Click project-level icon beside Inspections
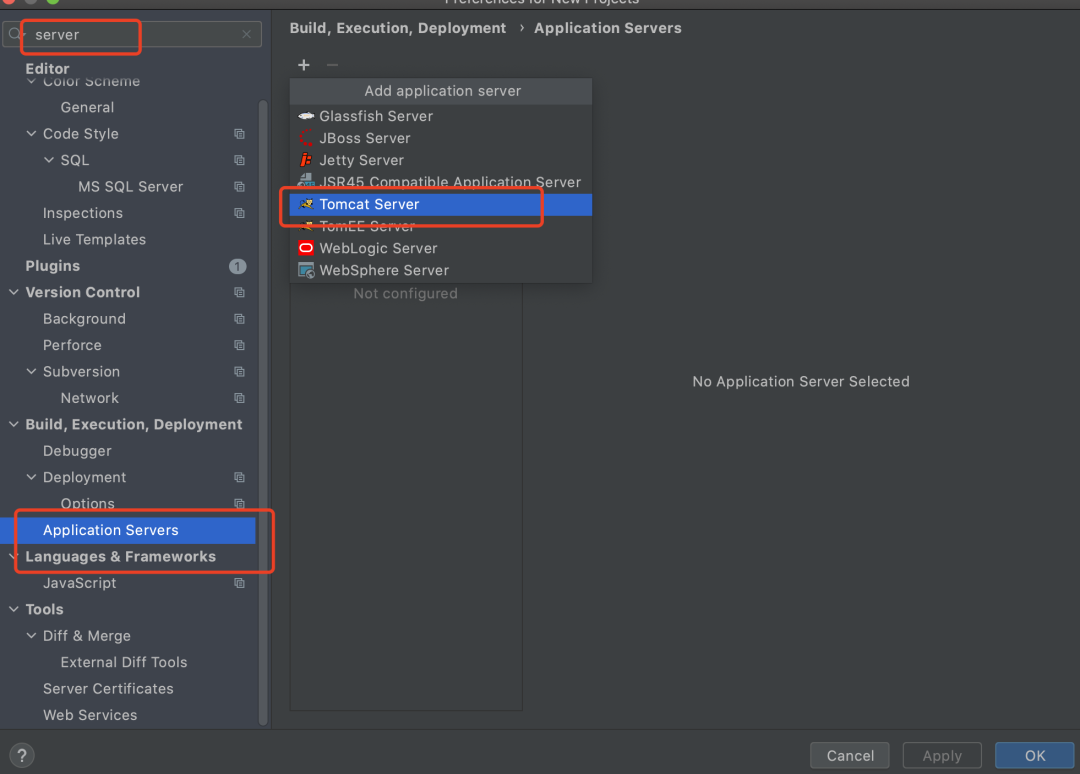Image resolution: width=1080 pixels, height=774 pixels. [x=239, y=213]
